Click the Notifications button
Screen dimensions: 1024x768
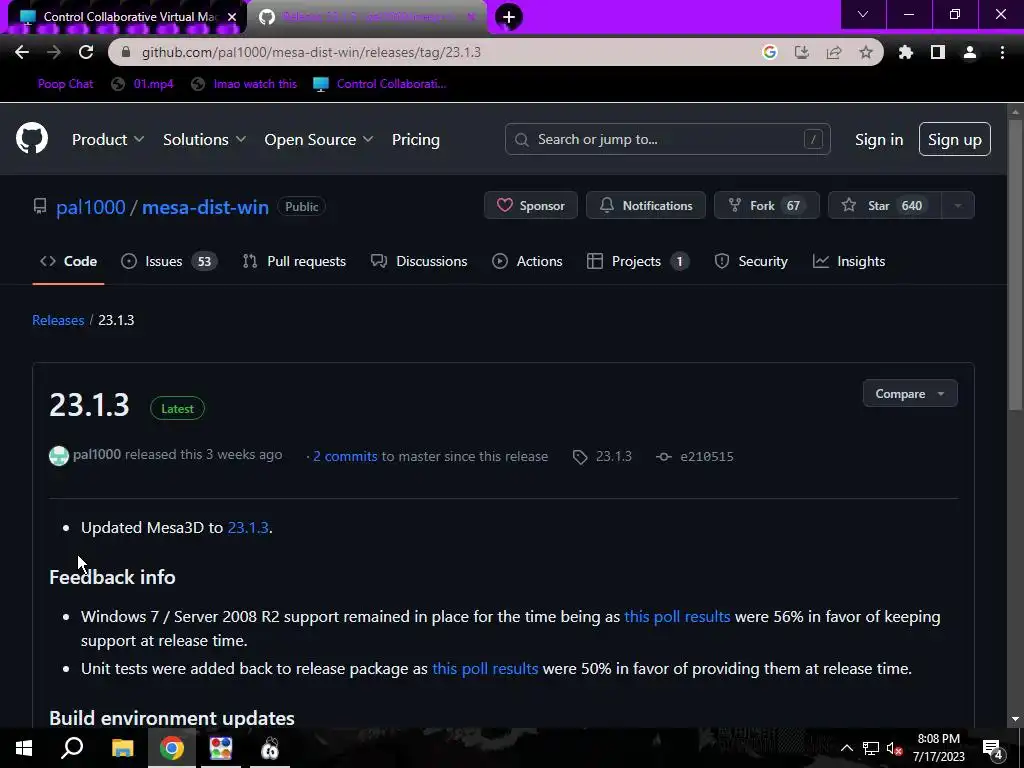point(645,206)
